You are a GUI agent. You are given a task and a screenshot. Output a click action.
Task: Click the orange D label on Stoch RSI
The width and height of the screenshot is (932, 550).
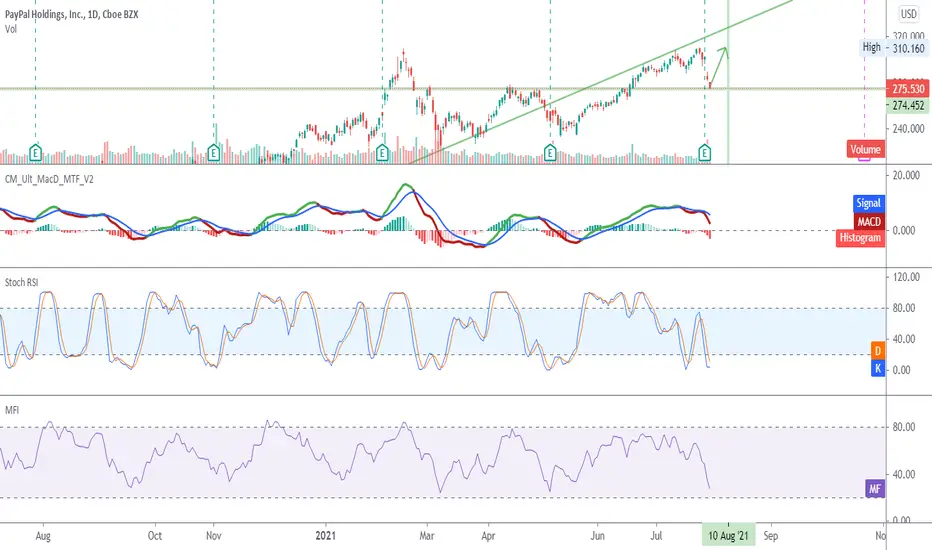(878, 351)
